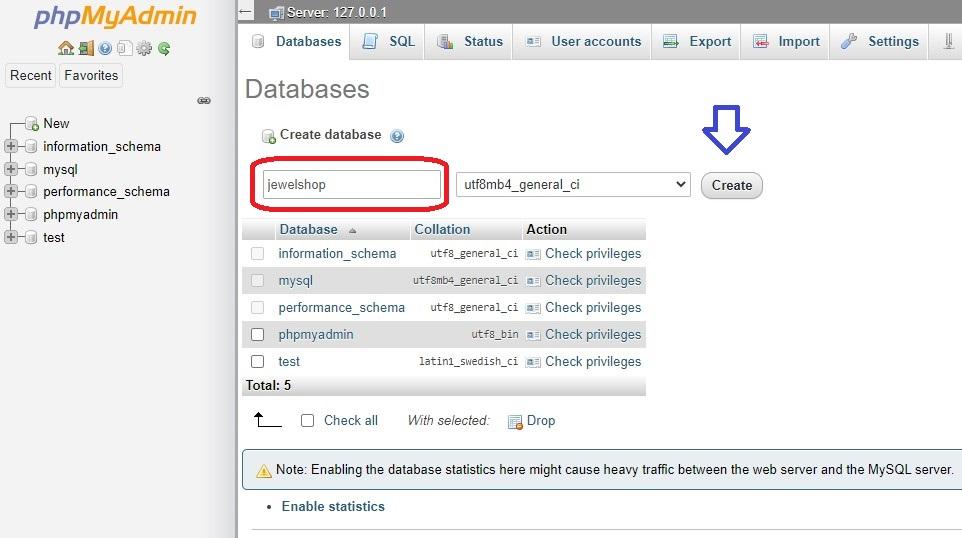This screenshot has height=538, width=962.
Task: Open the Settings tab
Action: (880, 41)
